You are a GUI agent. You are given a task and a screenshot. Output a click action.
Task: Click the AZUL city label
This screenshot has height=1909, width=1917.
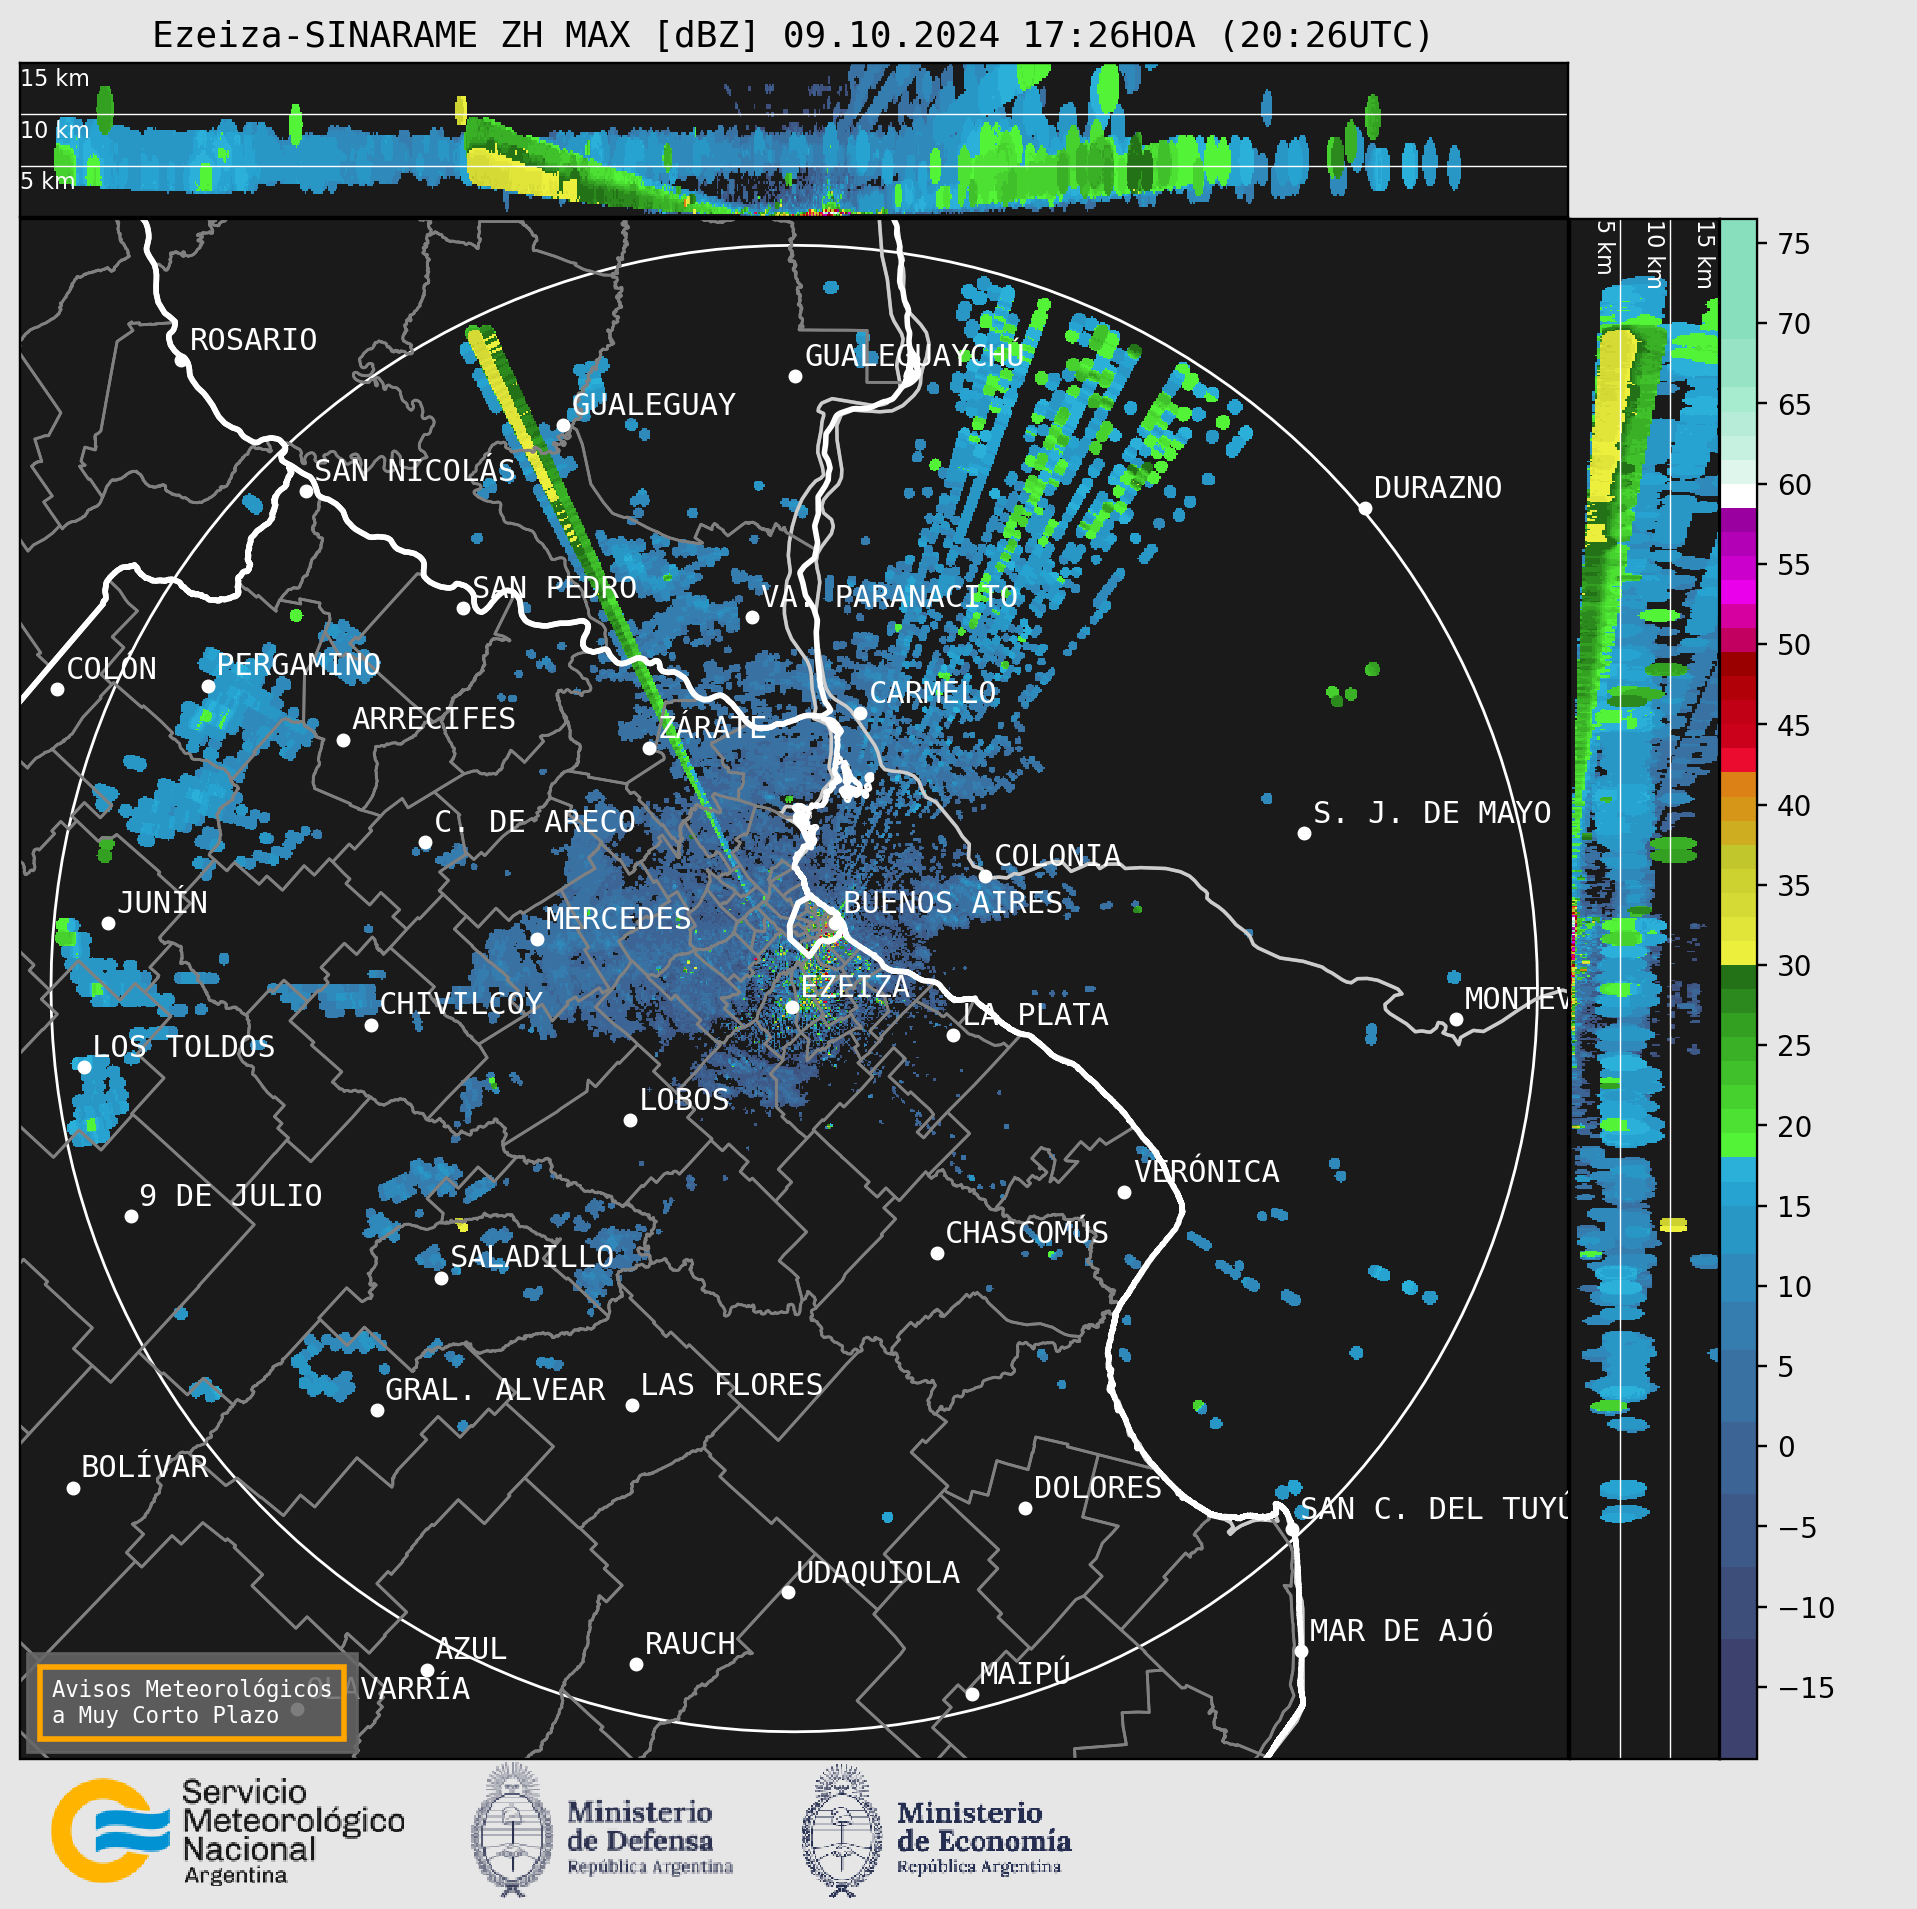471,1649
